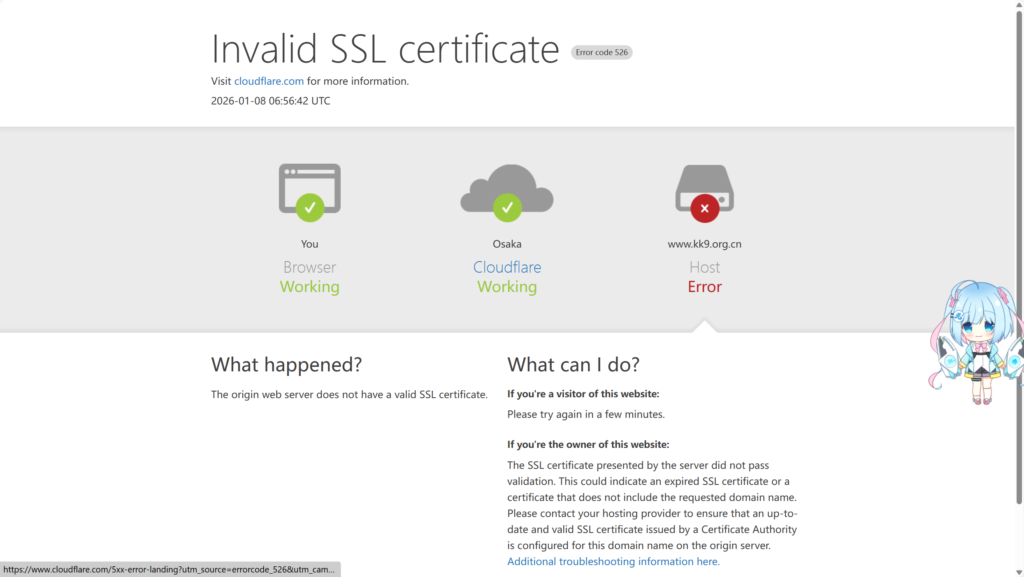Screen dimensions: 1024x577
Task: Click the gray cloud icon above Osaka
Action: [507, 184]
